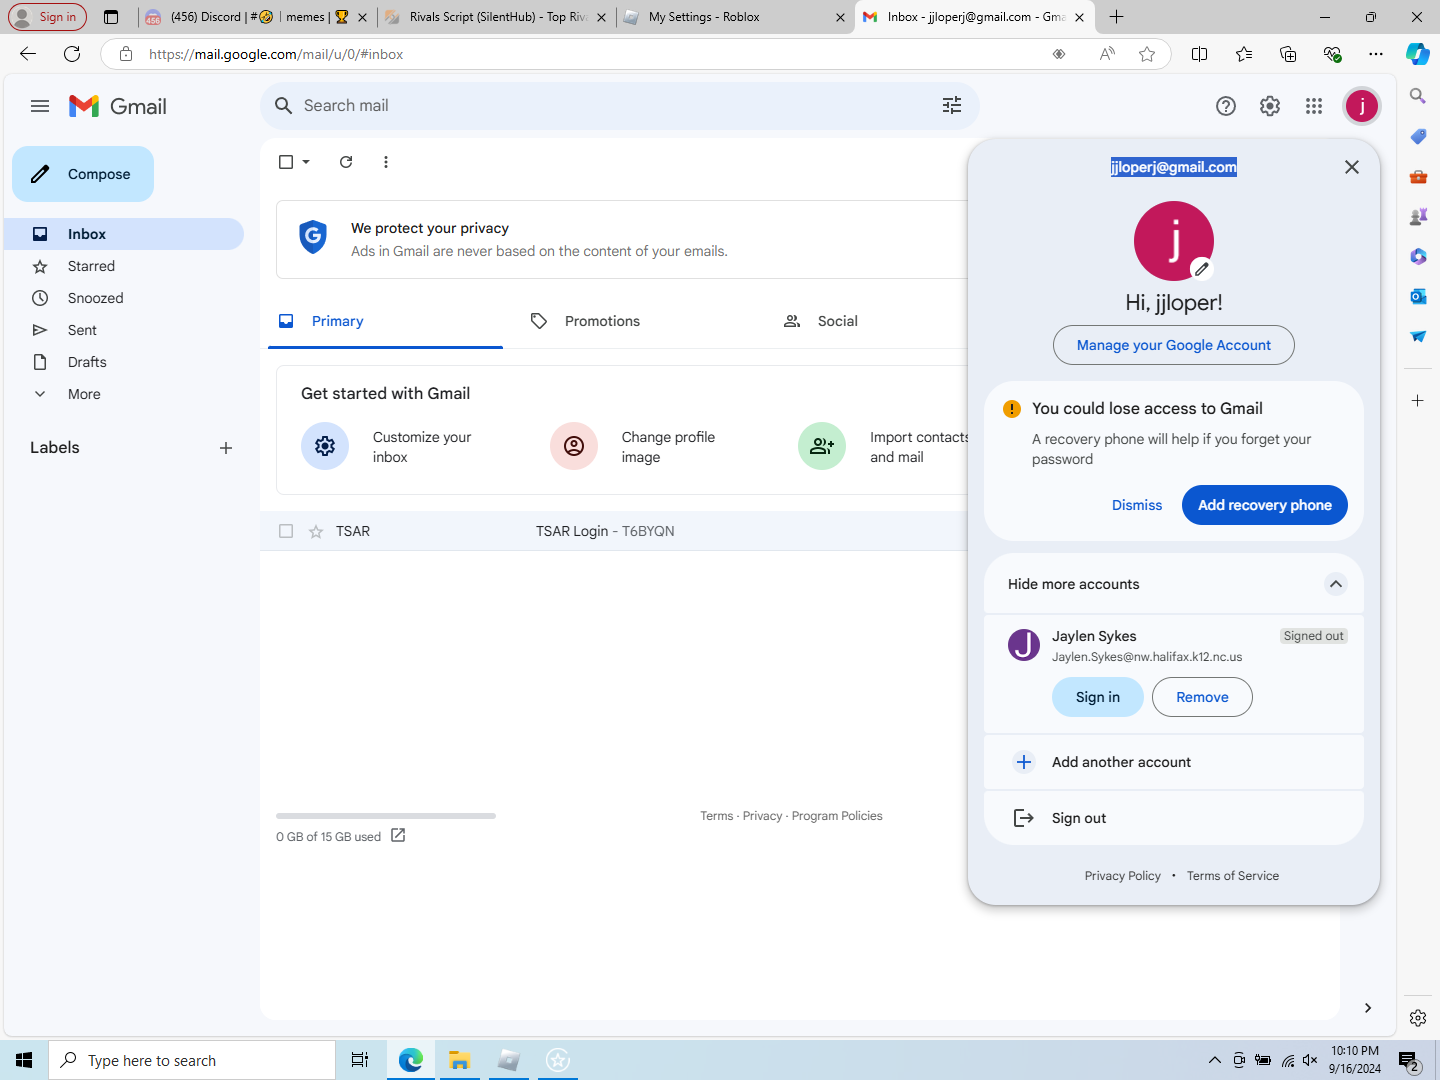The image size is (1440, 1080).
Task: Create a new label with plus icon
Action: click(226, 448)
